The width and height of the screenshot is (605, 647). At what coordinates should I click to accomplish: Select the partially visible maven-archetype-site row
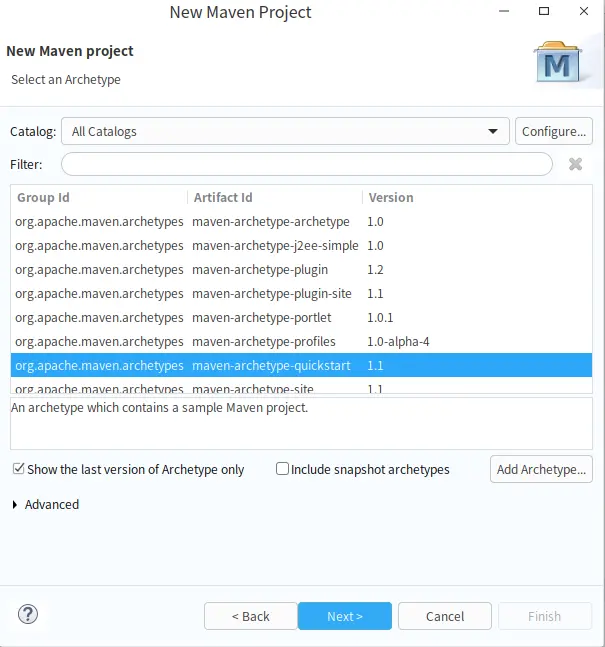pyautogui.click(x=301, y=387)
